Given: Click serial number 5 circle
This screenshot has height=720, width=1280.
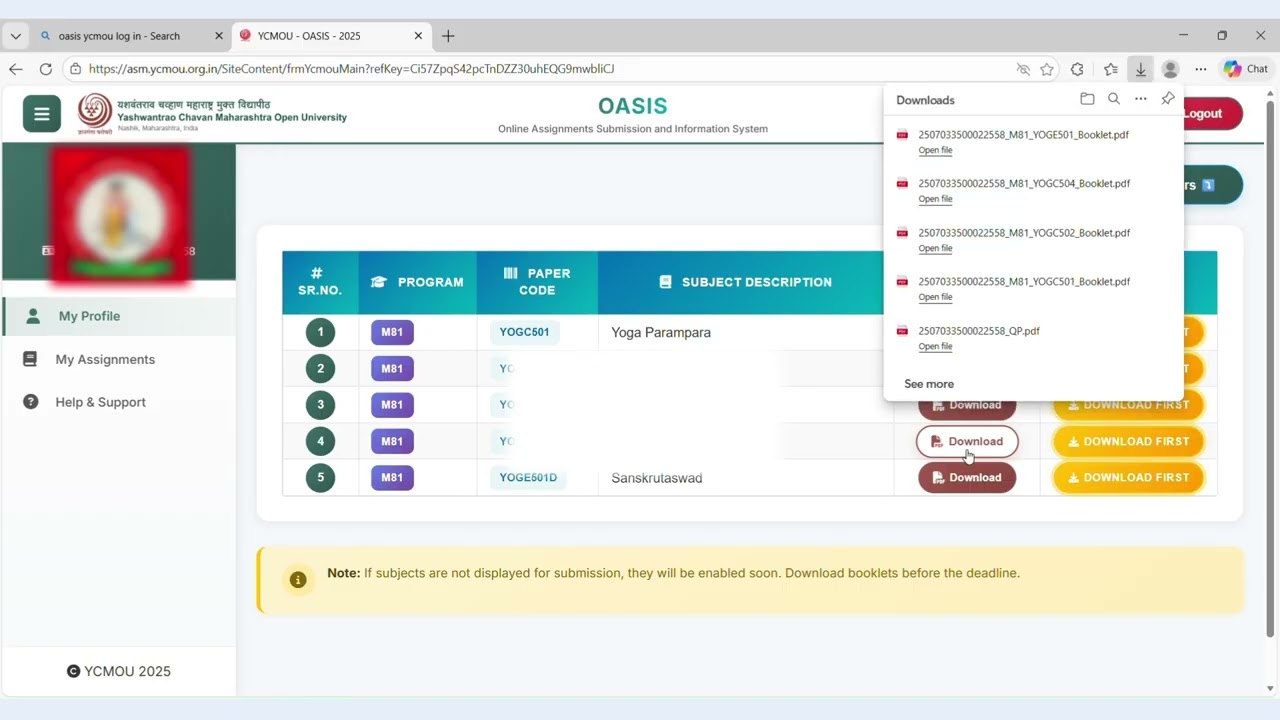Looking at the screenshot, I should (x=321, y=478).
